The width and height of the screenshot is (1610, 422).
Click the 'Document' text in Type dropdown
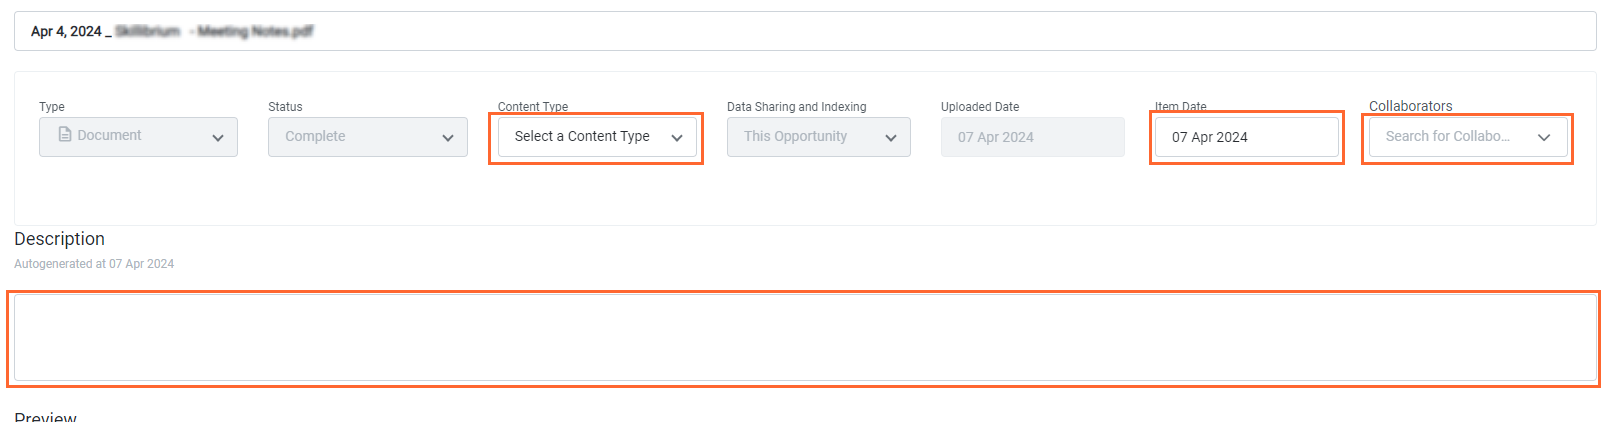(109, 136)
